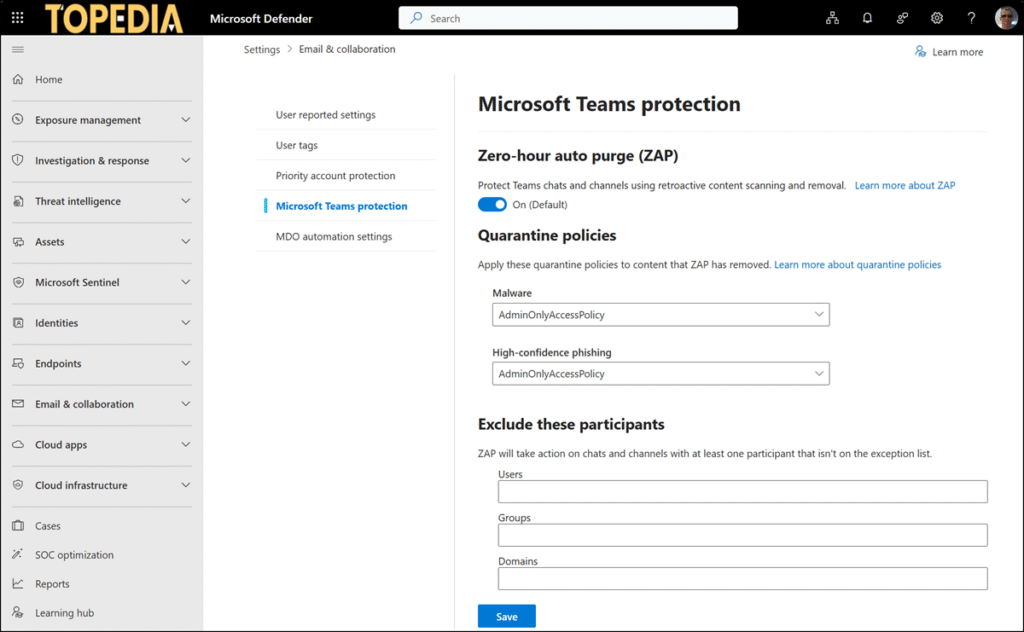Open the Learn more about ZAP link
This screenshot has height=632, width=1024.
904,185
